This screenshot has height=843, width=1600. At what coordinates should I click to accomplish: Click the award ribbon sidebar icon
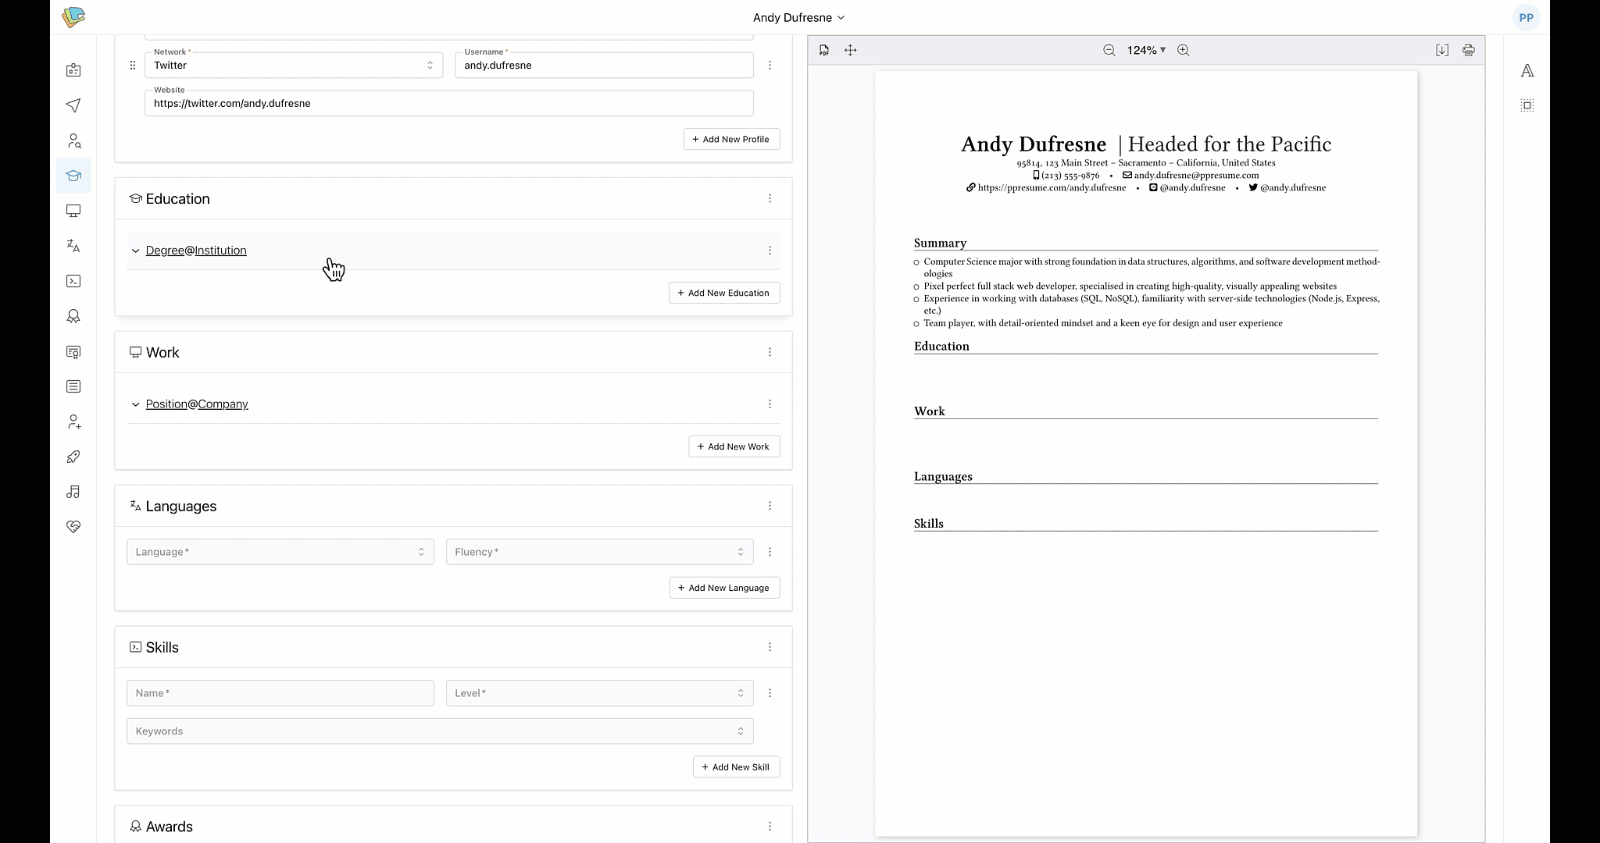[73, 317]
